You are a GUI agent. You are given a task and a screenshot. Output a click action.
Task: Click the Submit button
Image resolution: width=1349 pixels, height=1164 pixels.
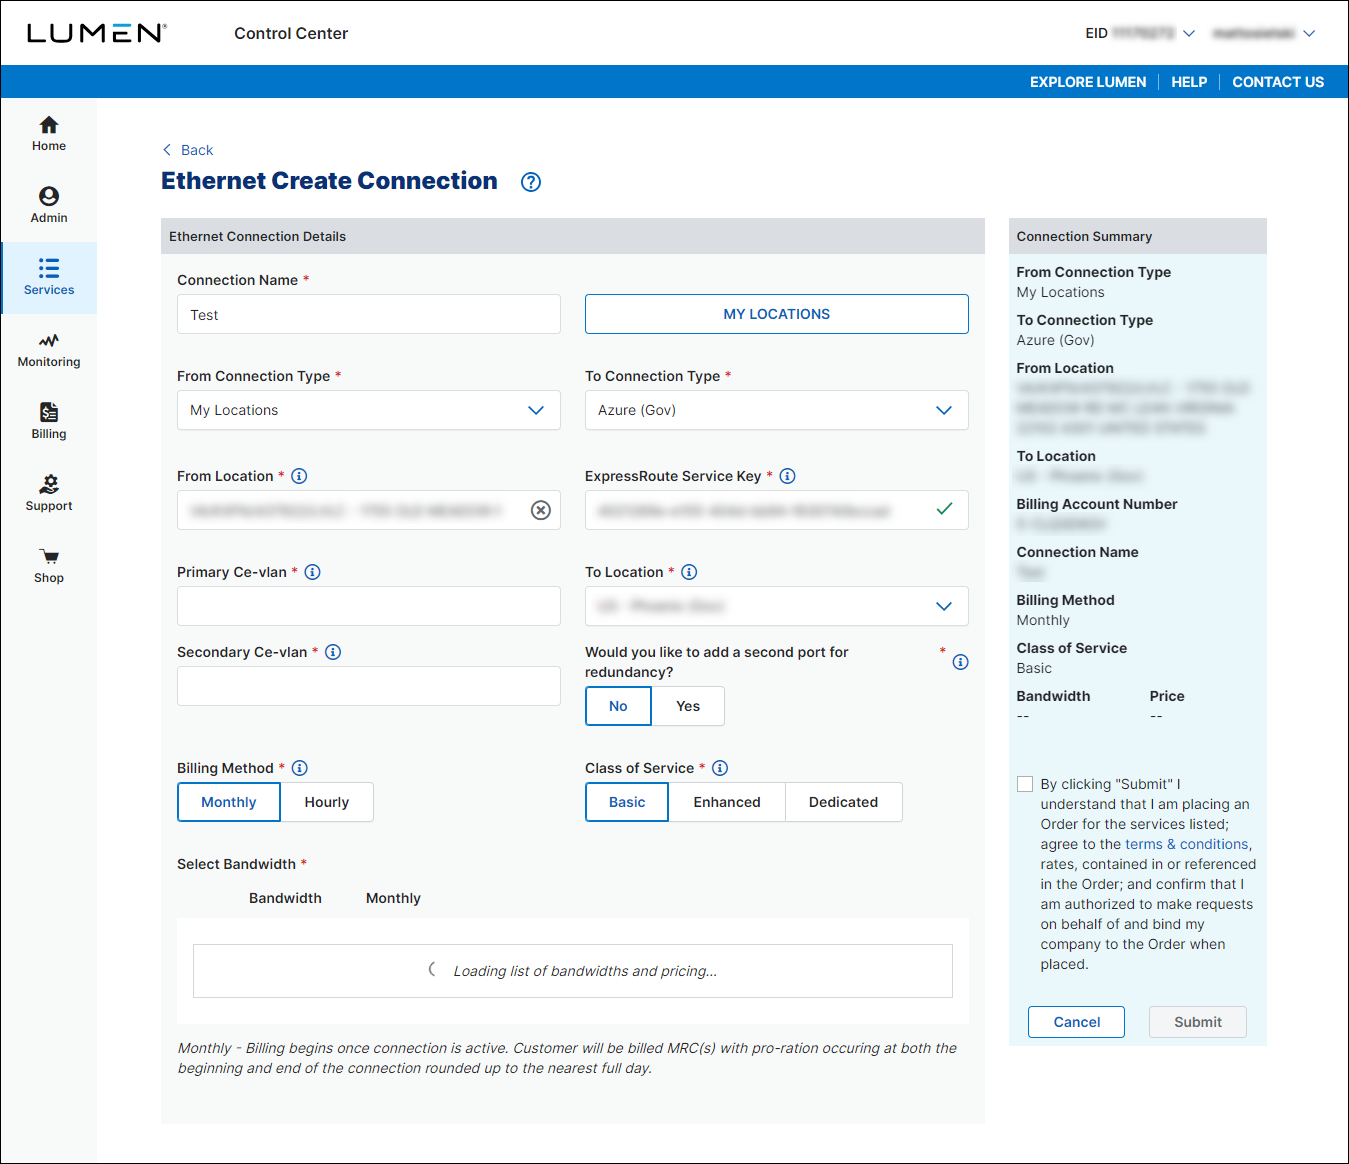[x=1198, y=1022]
